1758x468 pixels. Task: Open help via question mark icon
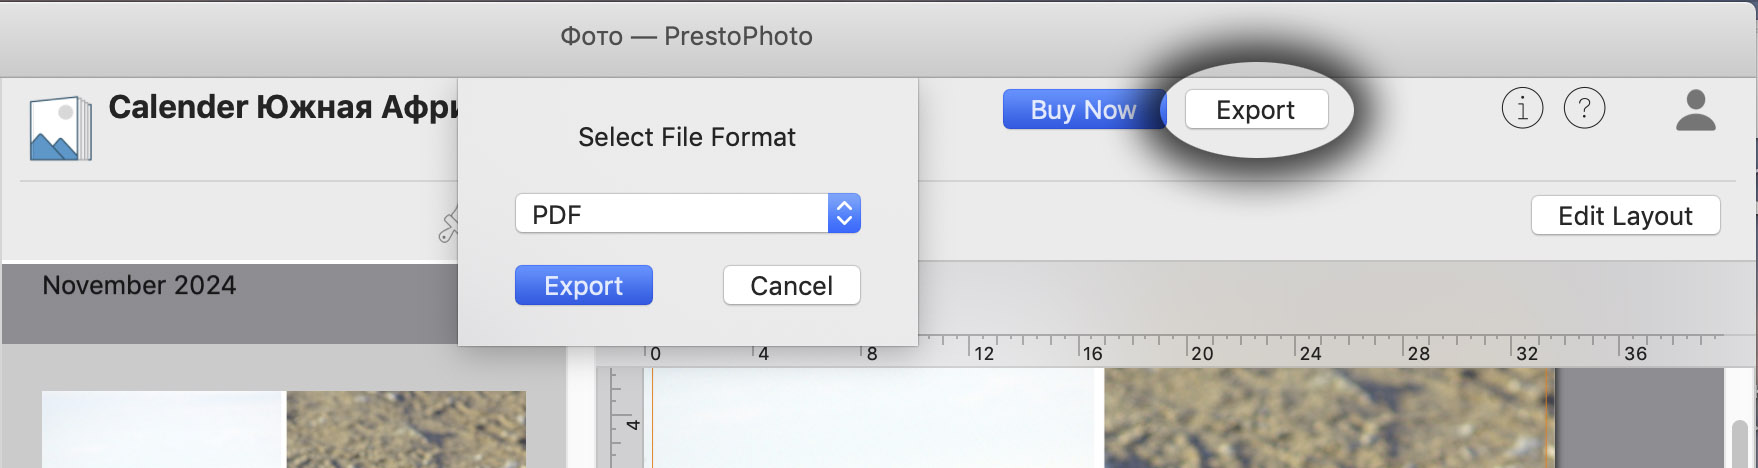[1584, 108]
